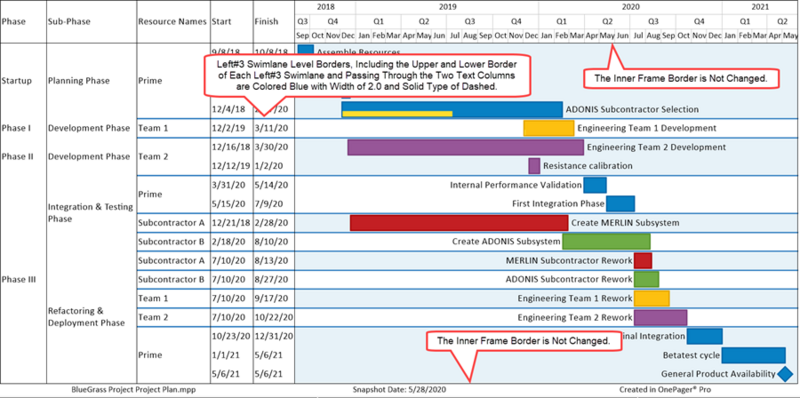Screen dimensions: 800x398
Task: Click the Create MERLIN Subsystem text label
Action: coord(625,223)
